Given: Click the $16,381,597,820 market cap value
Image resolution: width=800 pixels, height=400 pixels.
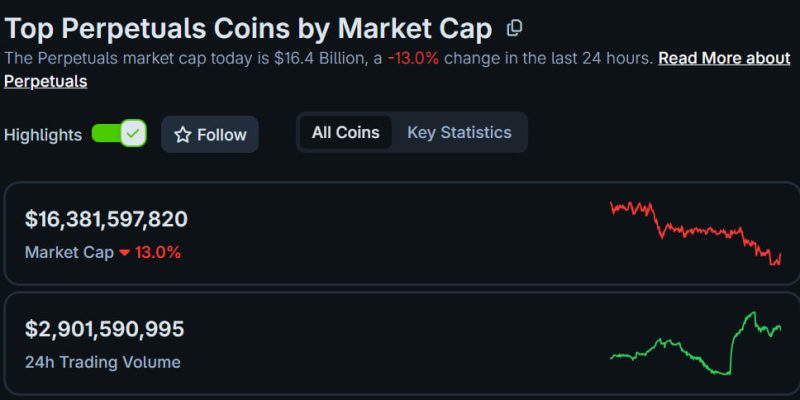Looking at the screenshot, I should coord(106,220).
